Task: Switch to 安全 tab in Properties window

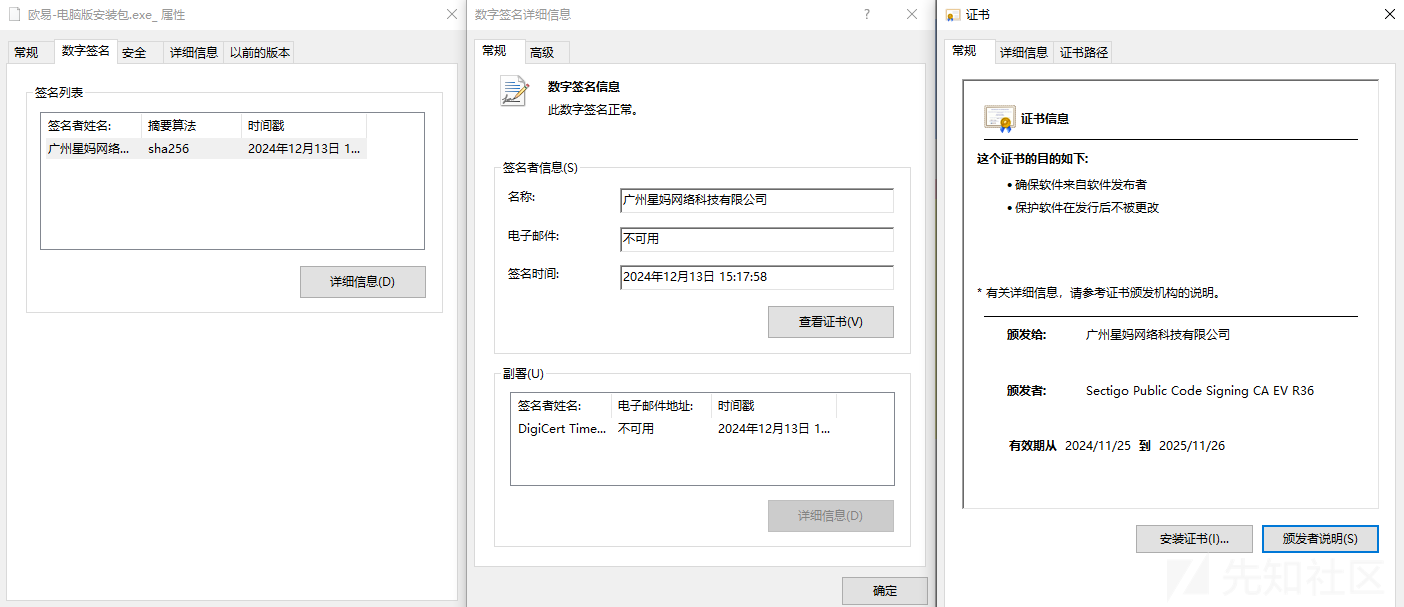Action: pos(134,53)
